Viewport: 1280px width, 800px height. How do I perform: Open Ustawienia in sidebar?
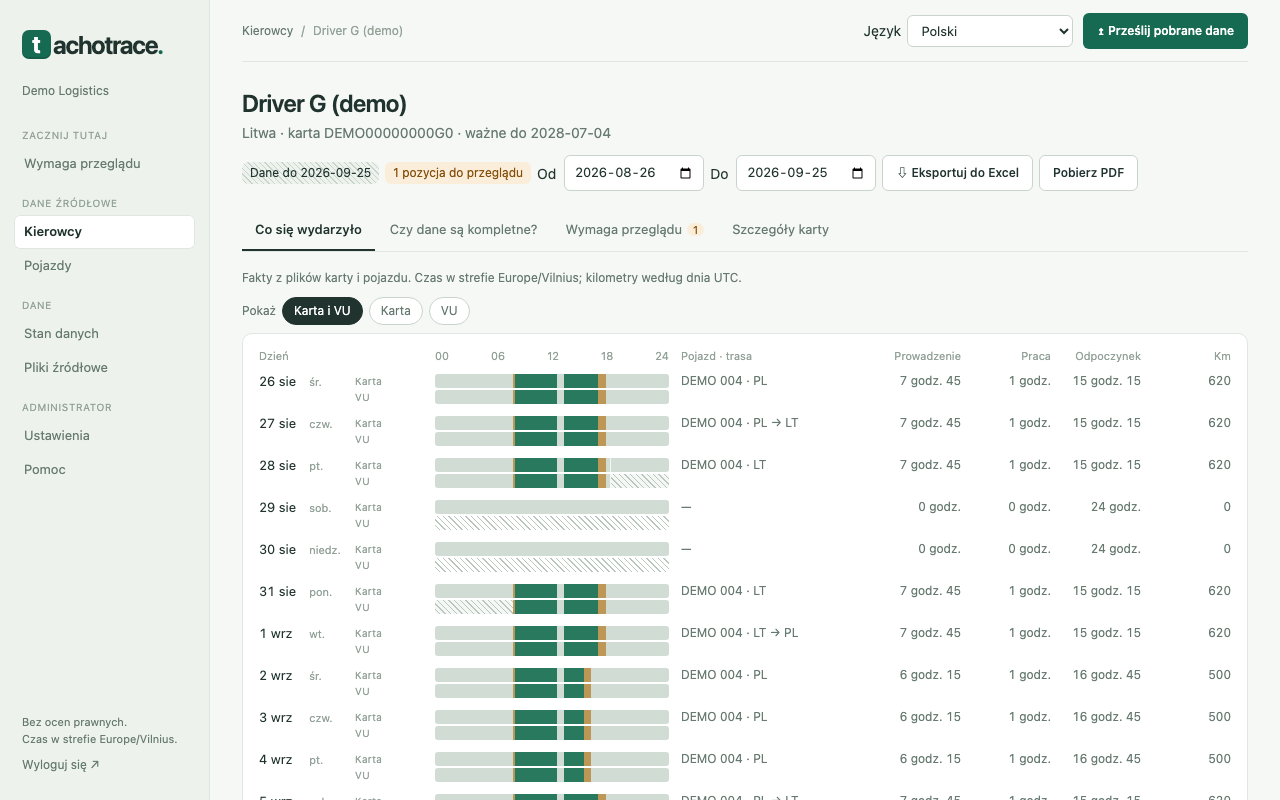click(104, 435)
